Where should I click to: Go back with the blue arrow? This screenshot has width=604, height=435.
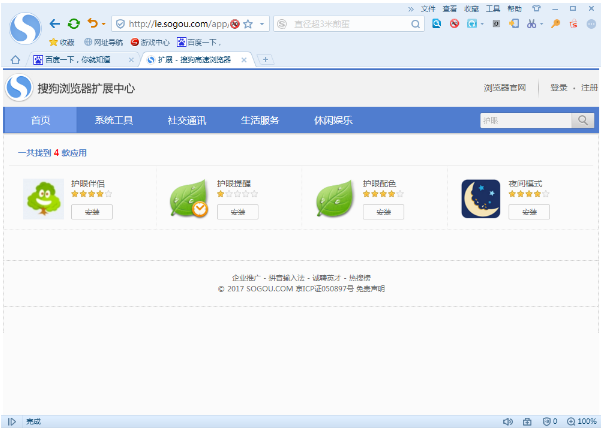pos(55,24)
